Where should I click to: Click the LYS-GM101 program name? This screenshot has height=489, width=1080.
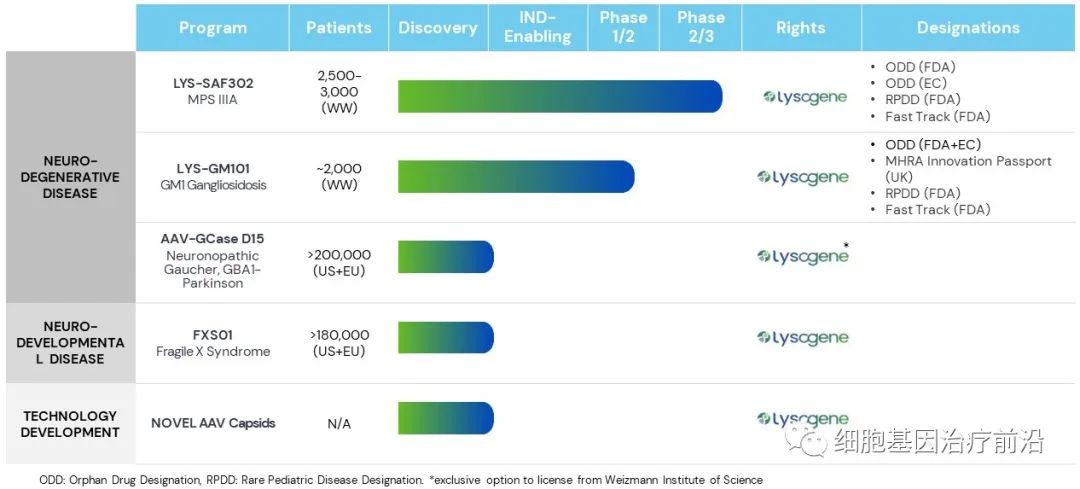click(x=213, y=169)
